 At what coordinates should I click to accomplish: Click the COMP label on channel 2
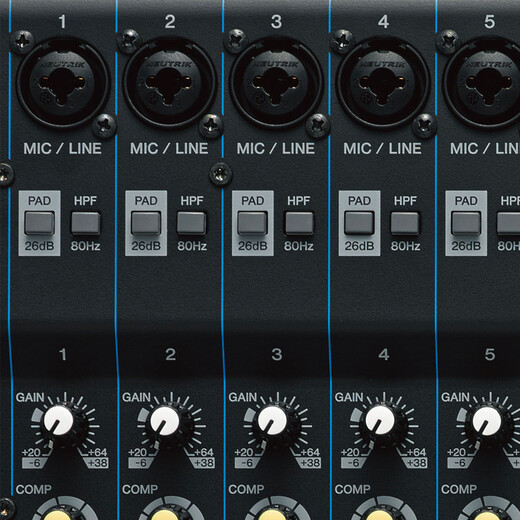[x=140, y=489]
